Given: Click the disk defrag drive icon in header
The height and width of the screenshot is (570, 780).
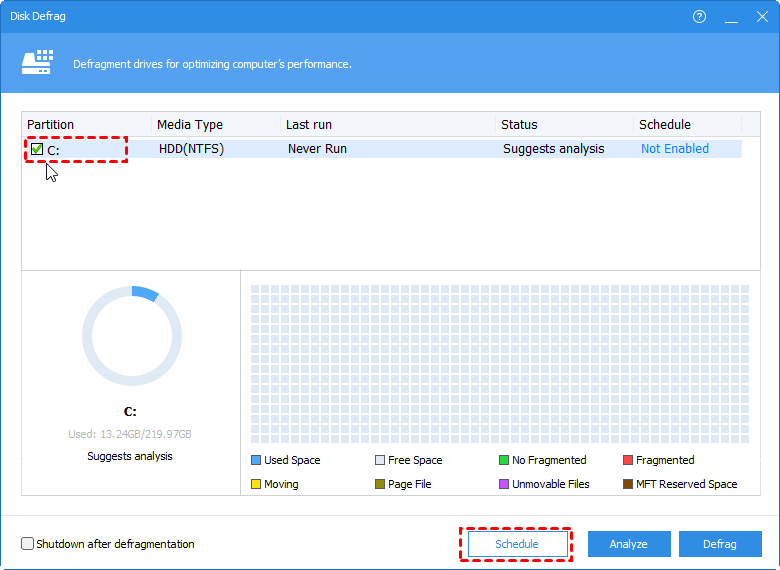Looking at the screenshot, I should 37,63.
